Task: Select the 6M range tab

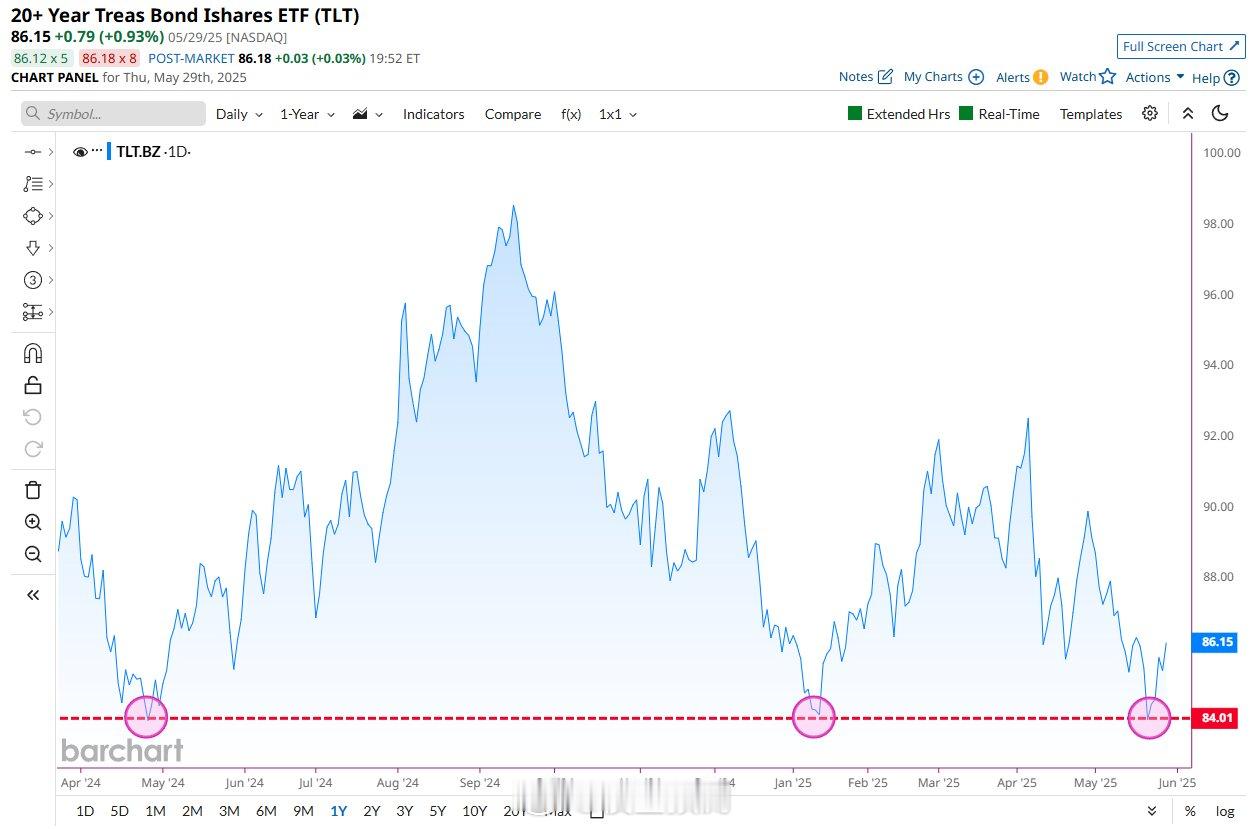Action: 266,811
